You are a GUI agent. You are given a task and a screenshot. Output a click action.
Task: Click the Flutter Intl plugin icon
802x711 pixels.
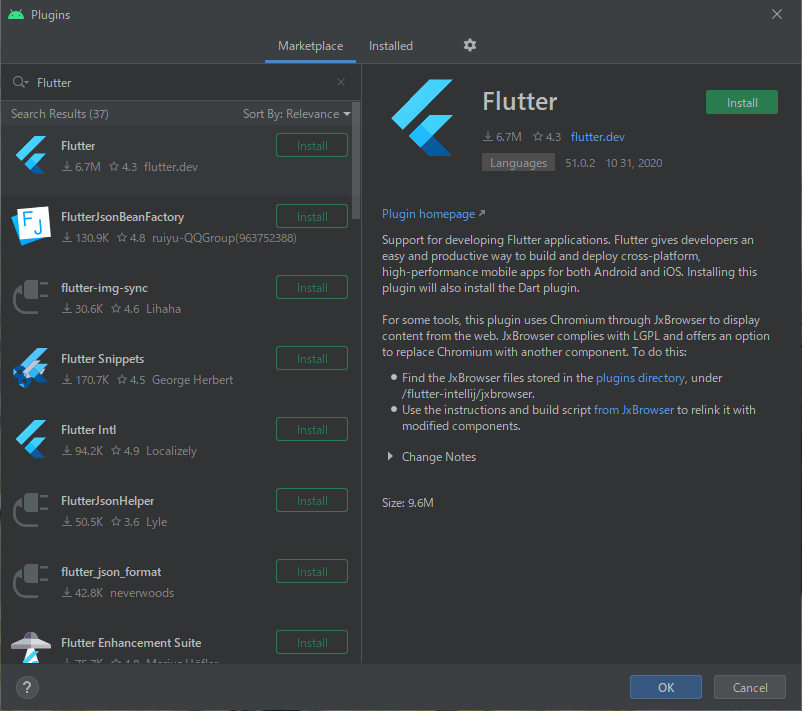[31, 439]
